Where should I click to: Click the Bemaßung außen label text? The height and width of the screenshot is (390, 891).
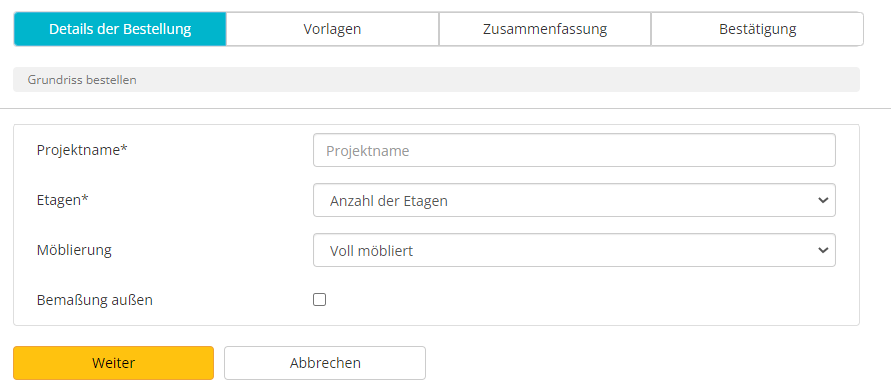click(95, 300)
